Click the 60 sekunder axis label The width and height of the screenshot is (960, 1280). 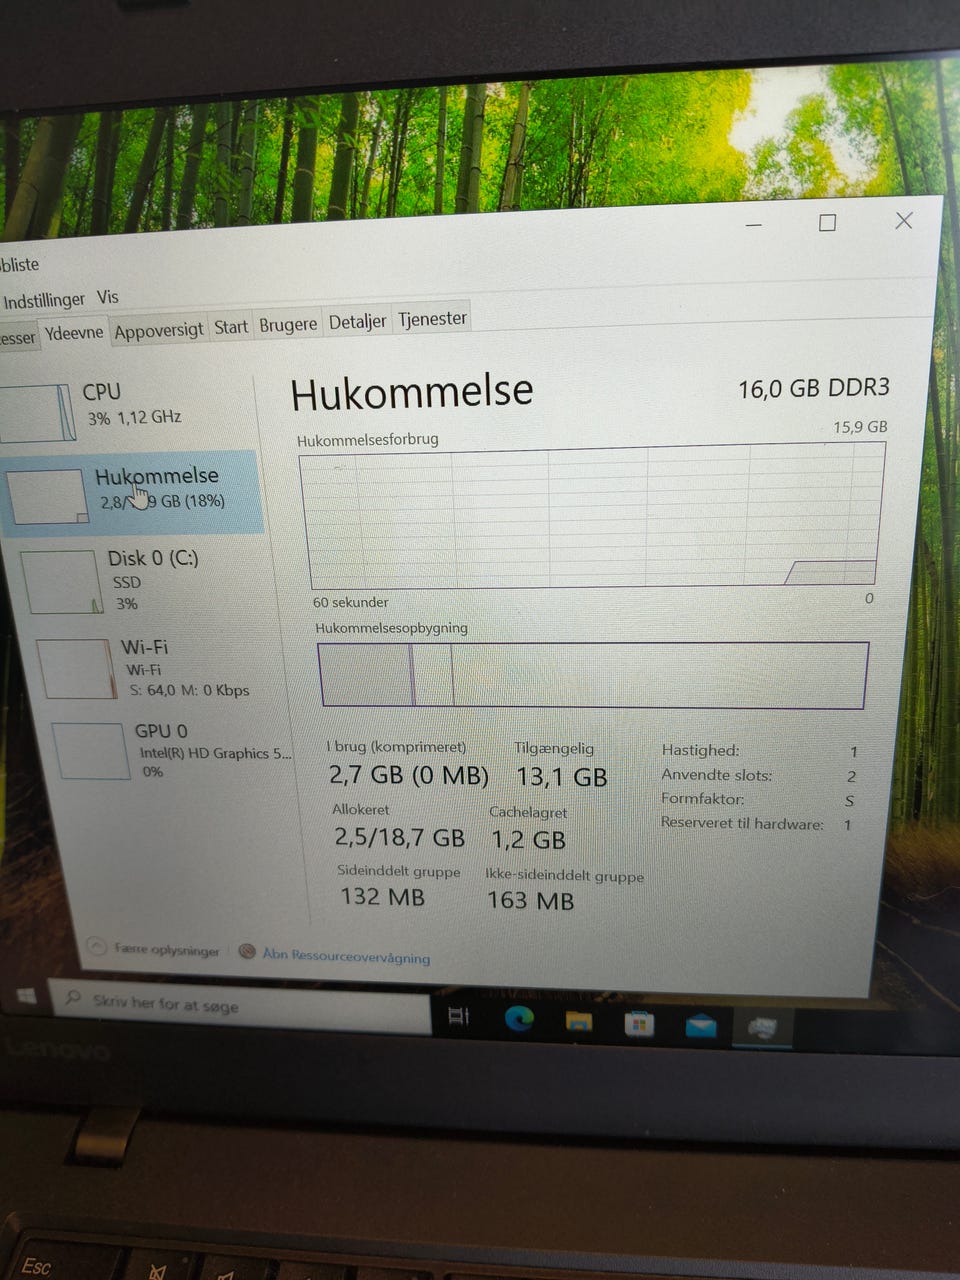[350, 602]
